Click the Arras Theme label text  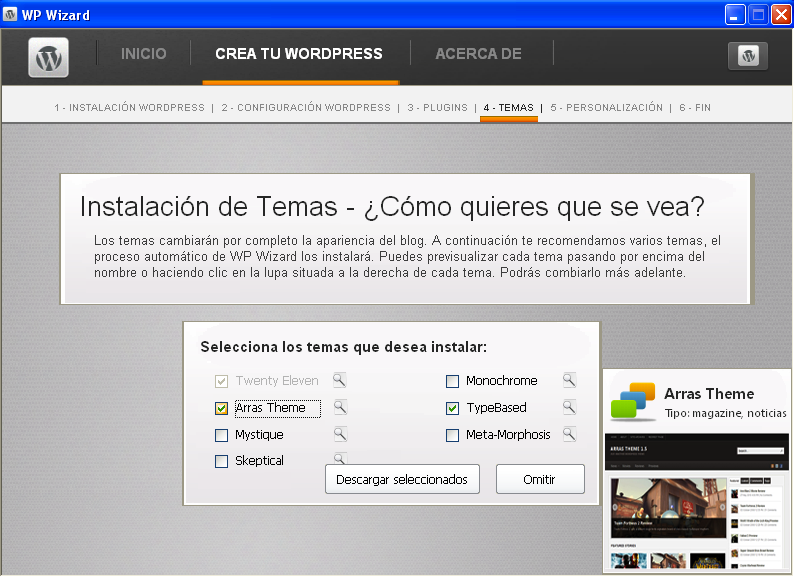click(x=270, y=408)
